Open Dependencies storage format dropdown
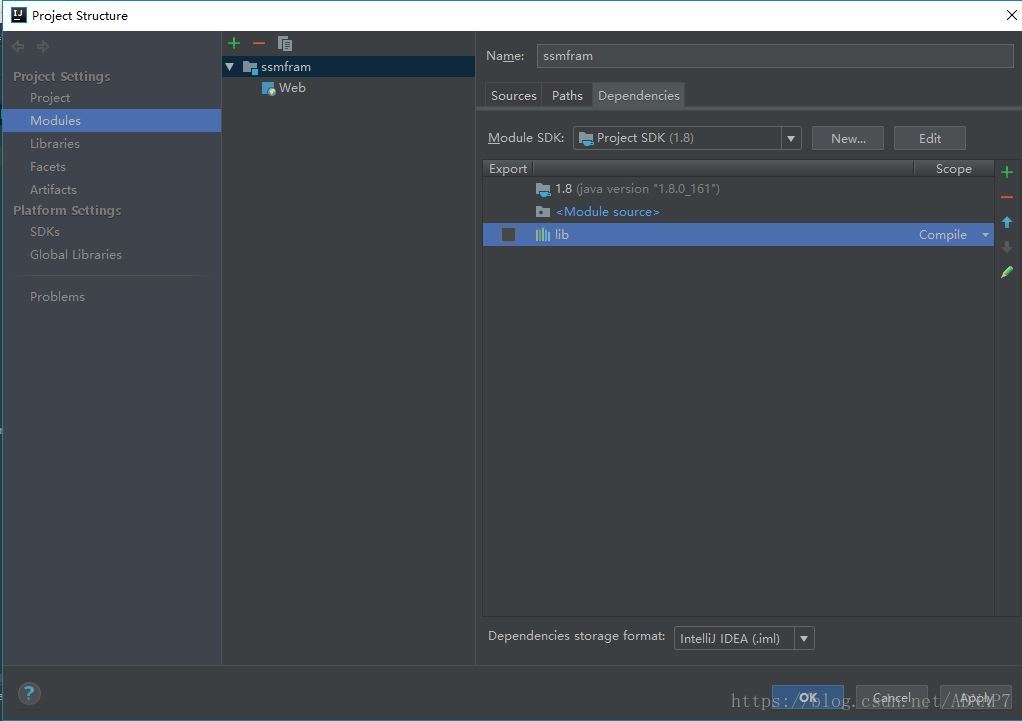 [804, 638]
